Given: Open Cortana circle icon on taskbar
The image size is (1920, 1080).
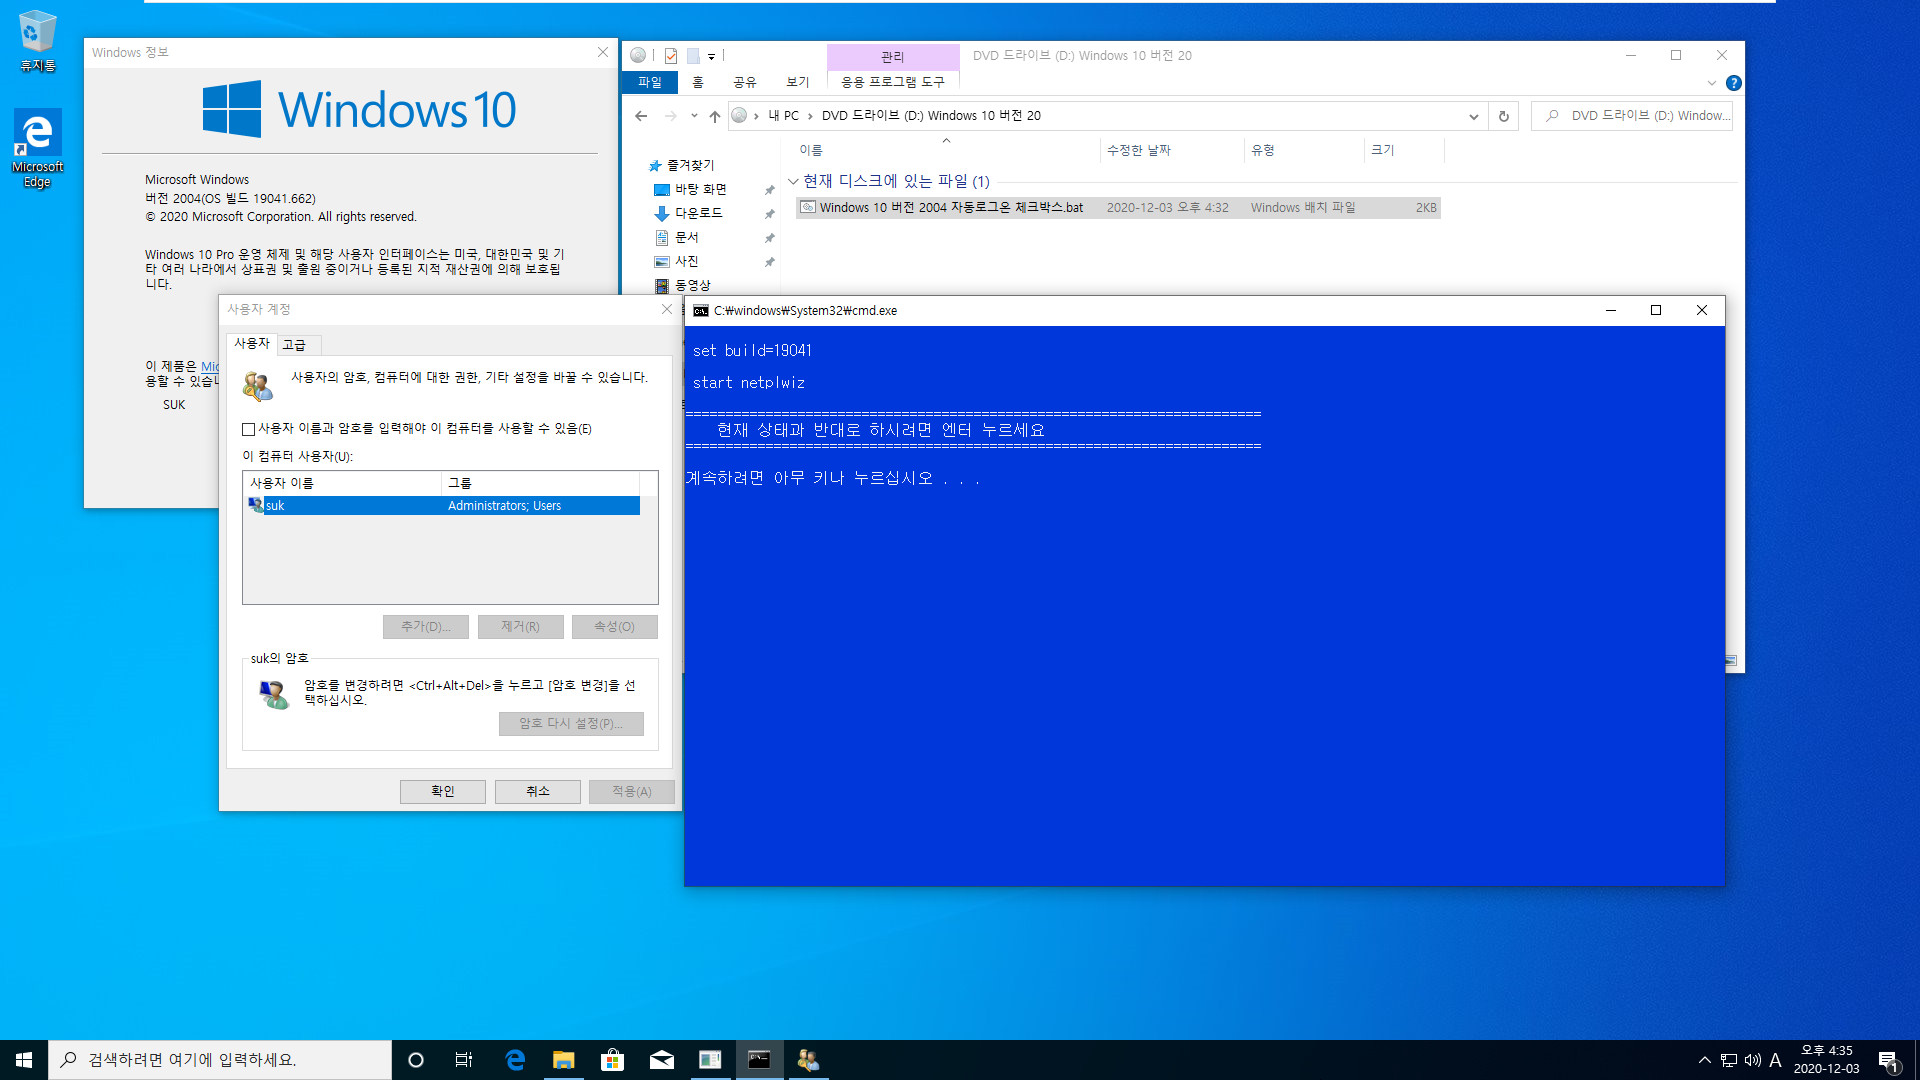Looking at the screenshot, I should pos(416,1060).
